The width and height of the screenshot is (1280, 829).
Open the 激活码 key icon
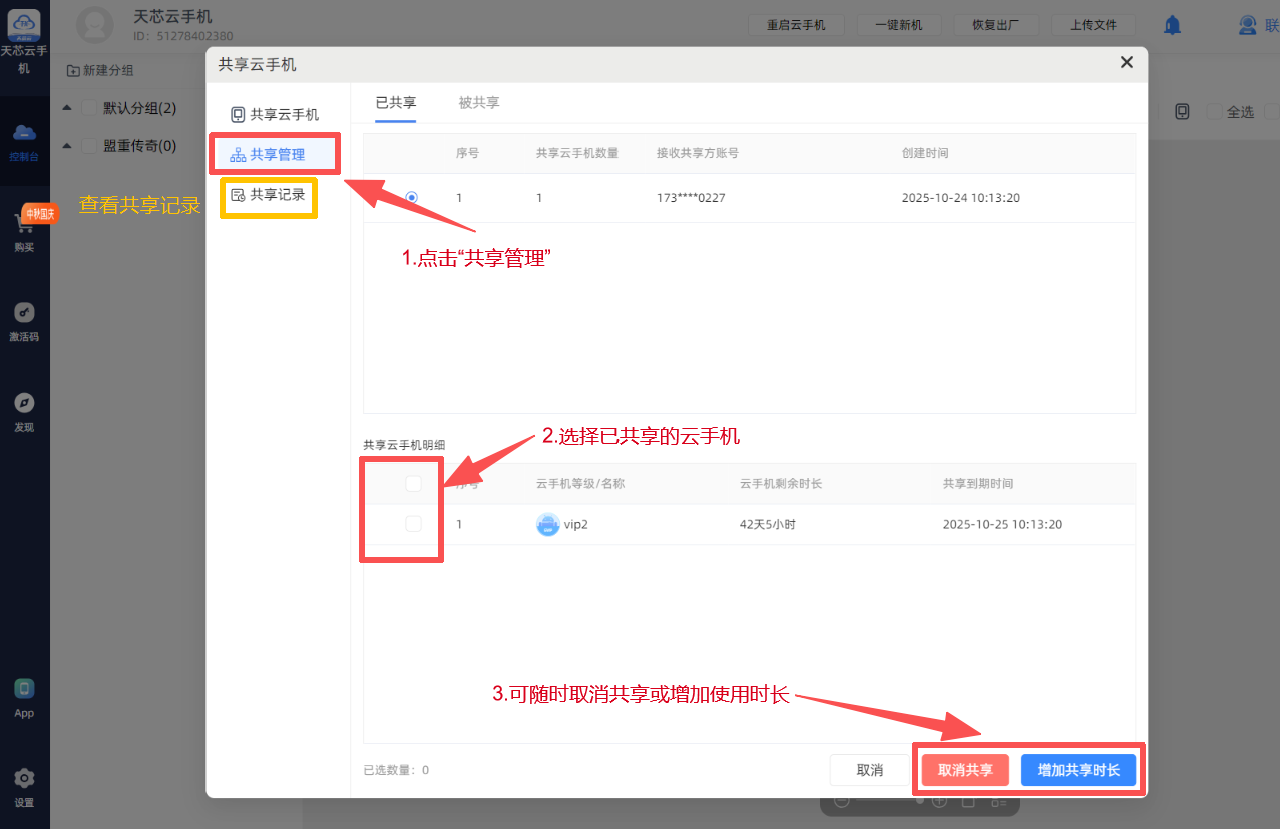[x=25, y=313]
